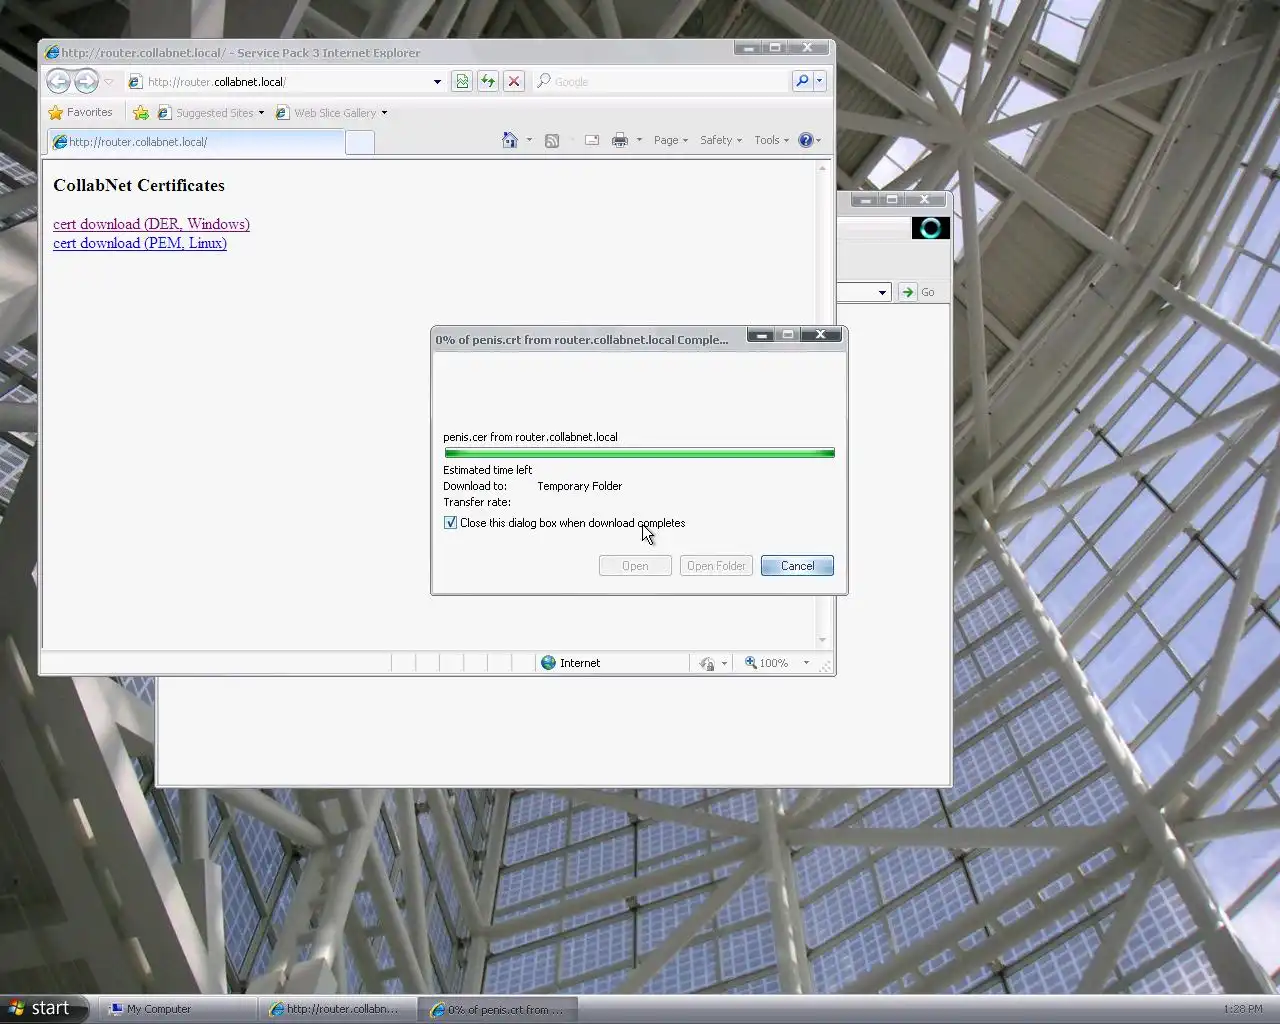
Task: Expand zoom level dropdown arrow
Action: 806,663
